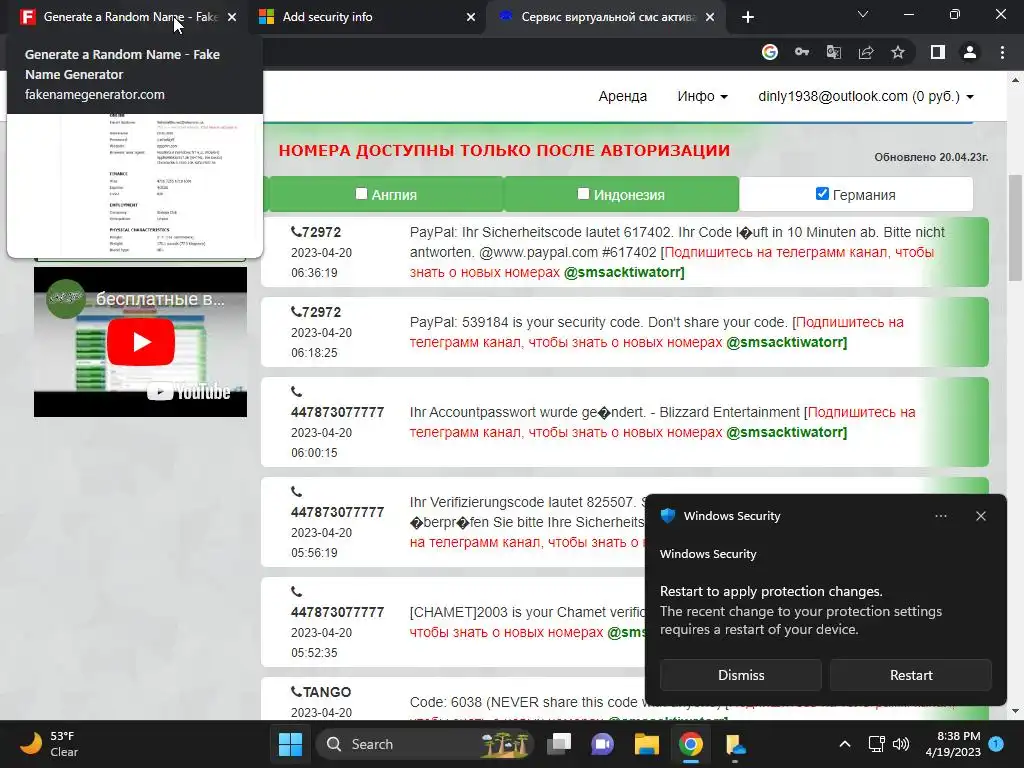Open the Google icon in the address bar

pos(770,52)
